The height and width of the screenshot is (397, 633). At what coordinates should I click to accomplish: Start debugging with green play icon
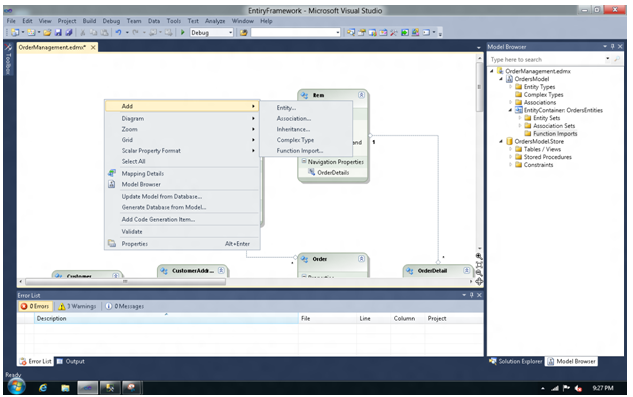coord(182,32)
